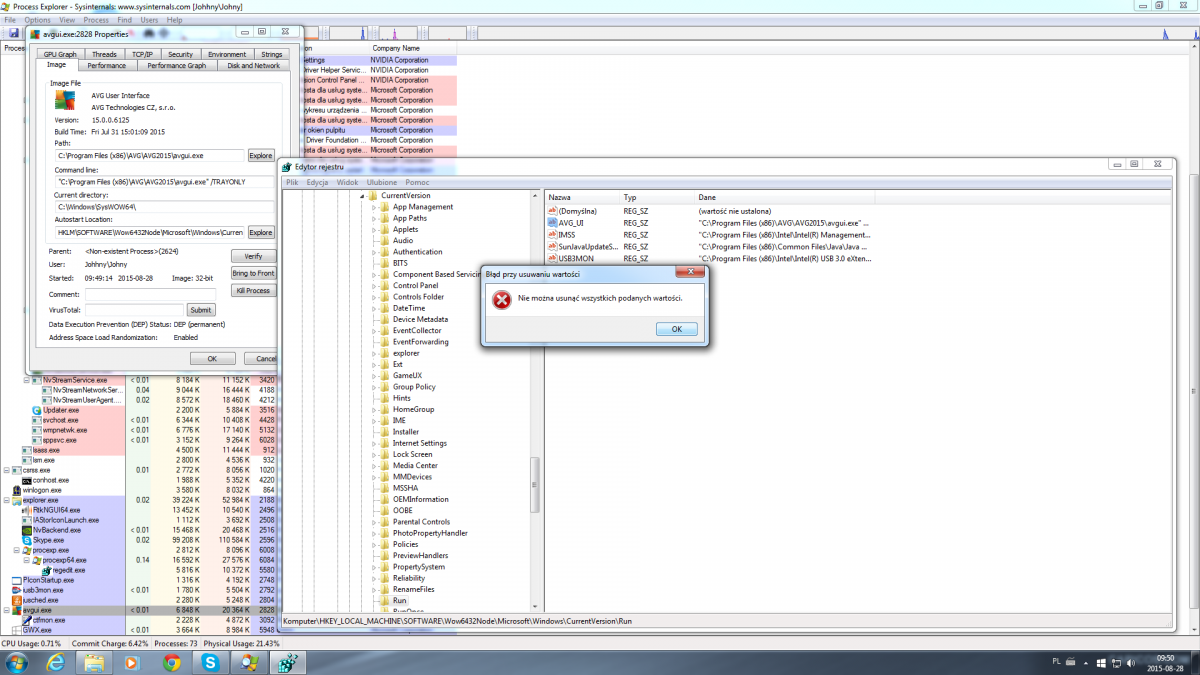Click OK in avgui.exe Properties dialog

(212, 358)
